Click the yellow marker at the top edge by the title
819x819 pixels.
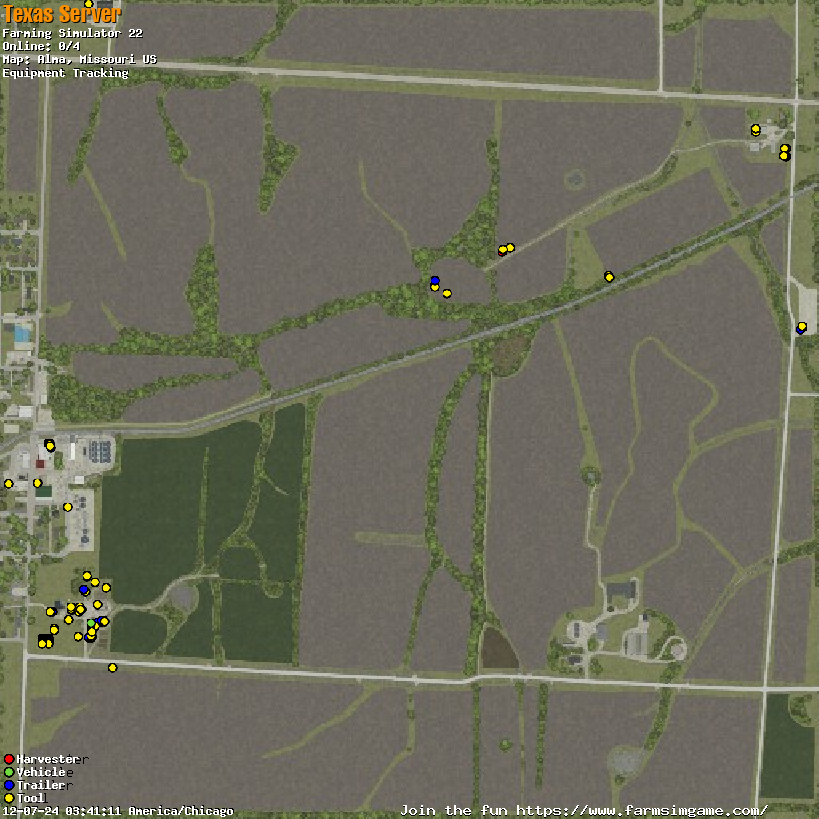pyautogui.click(x=88, y=4)
